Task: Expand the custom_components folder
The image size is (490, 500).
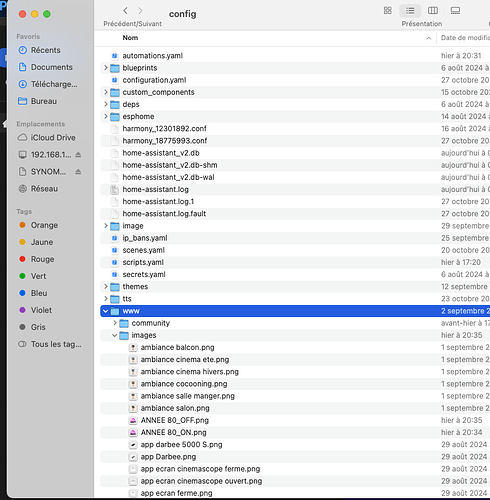Action: coord(106,92)
